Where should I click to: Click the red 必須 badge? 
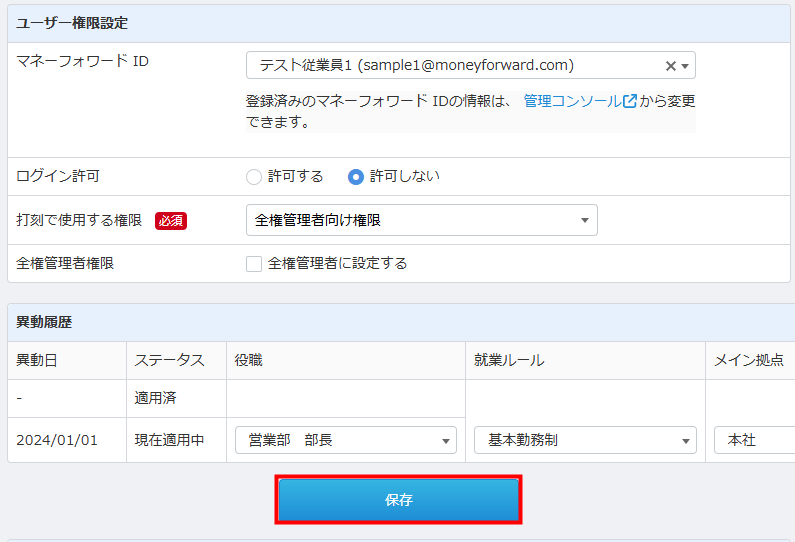(171, 221)
